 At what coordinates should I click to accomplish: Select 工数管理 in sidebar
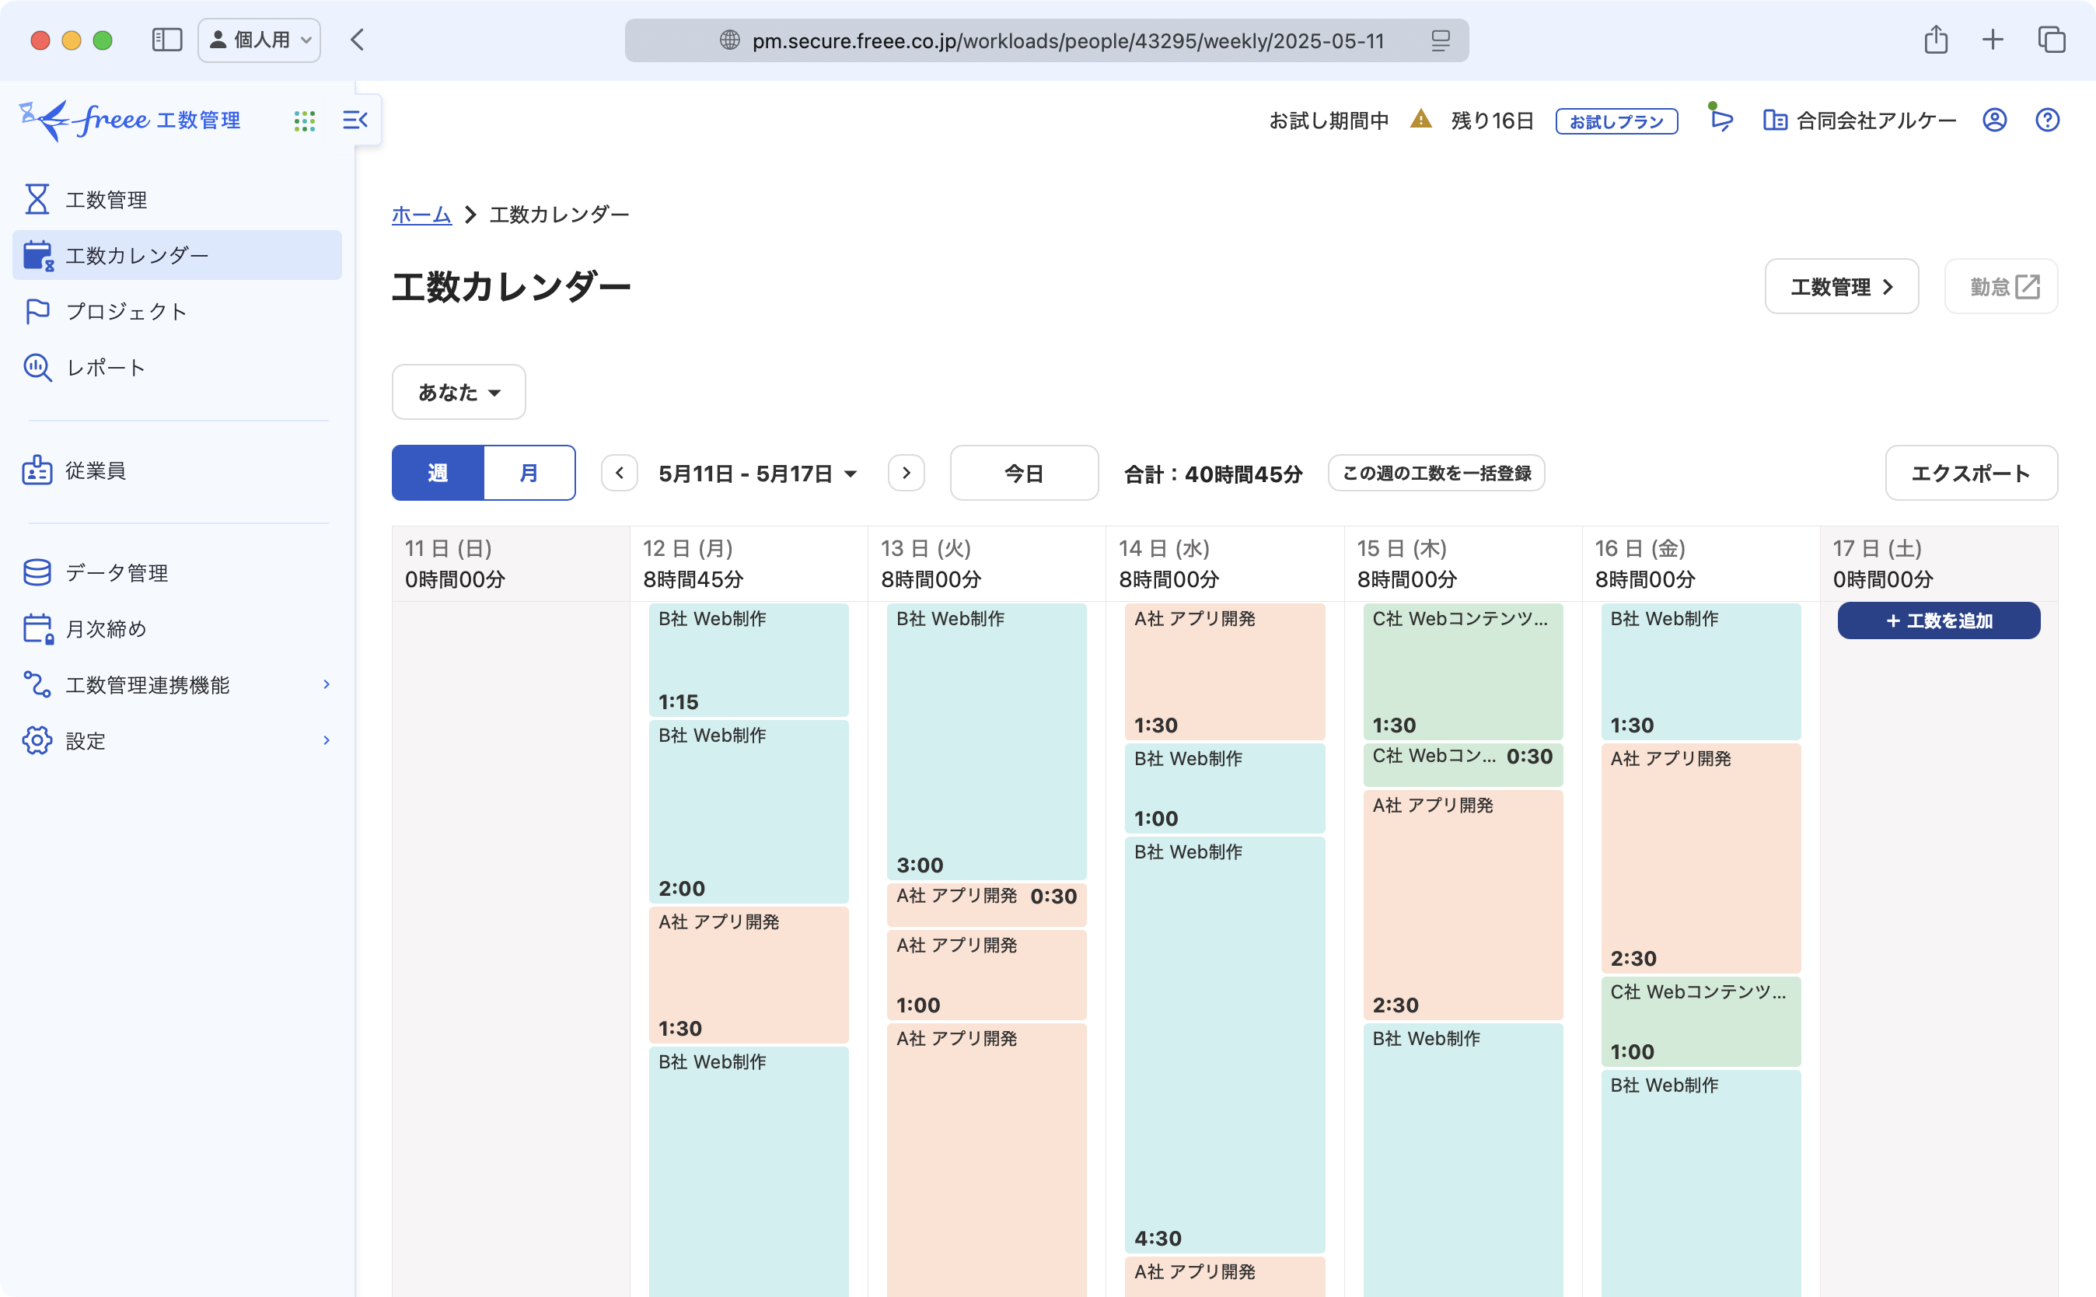pyautogui.click(x=177, y=199)
